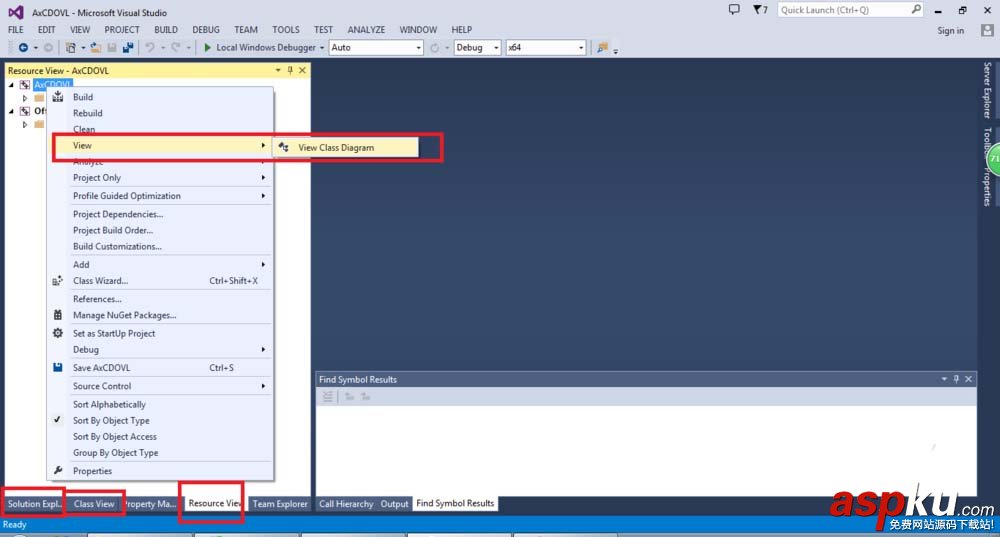
Task: Click the Save toolbar icon
Action: coord(112,48)
